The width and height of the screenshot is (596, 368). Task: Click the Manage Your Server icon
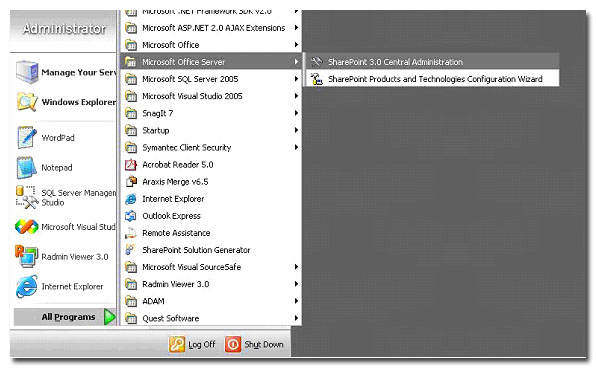tap(27, 72)
